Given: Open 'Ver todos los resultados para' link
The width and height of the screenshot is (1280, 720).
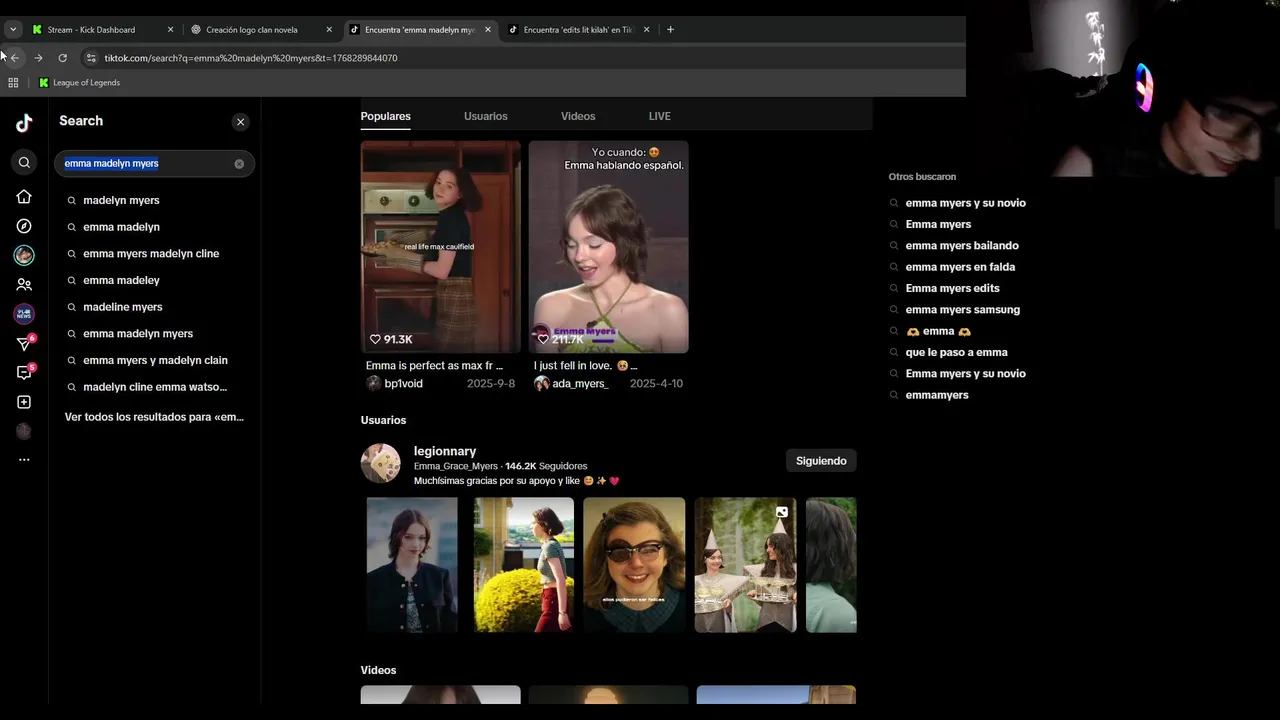Looking at the screenshot, I should (154, 417).
